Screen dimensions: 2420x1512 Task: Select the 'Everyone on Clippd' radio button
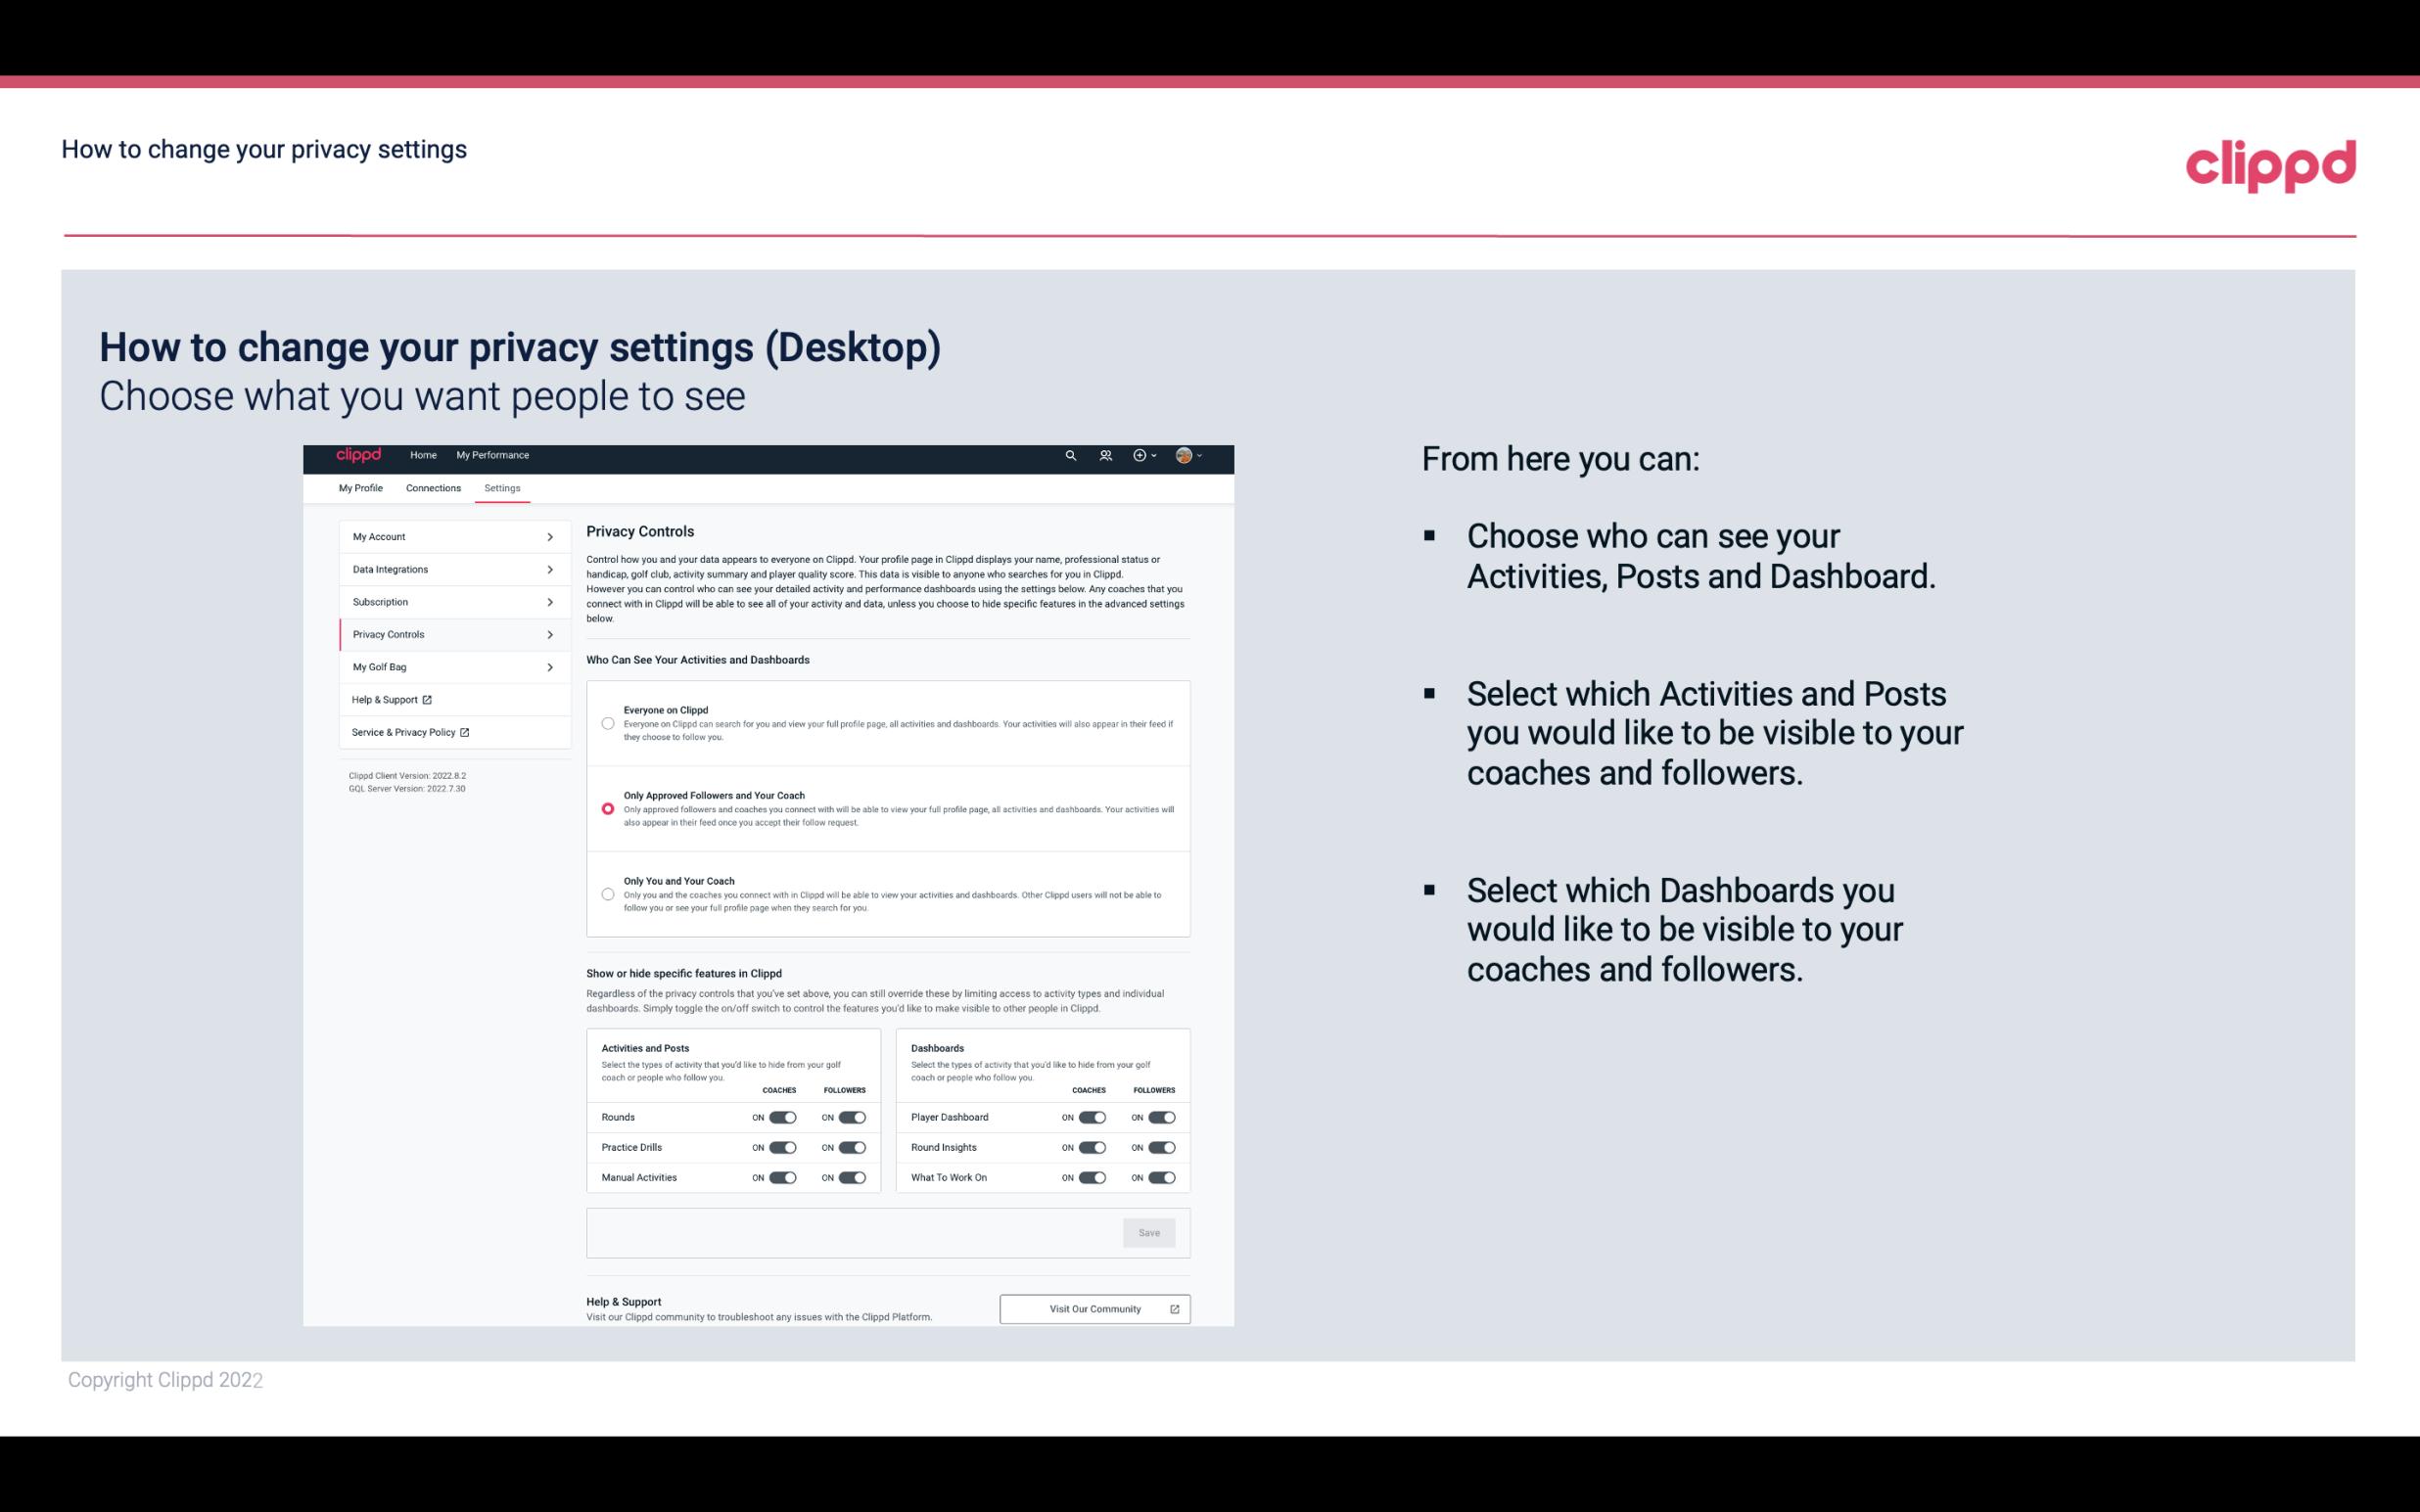[x=605, y=721]
